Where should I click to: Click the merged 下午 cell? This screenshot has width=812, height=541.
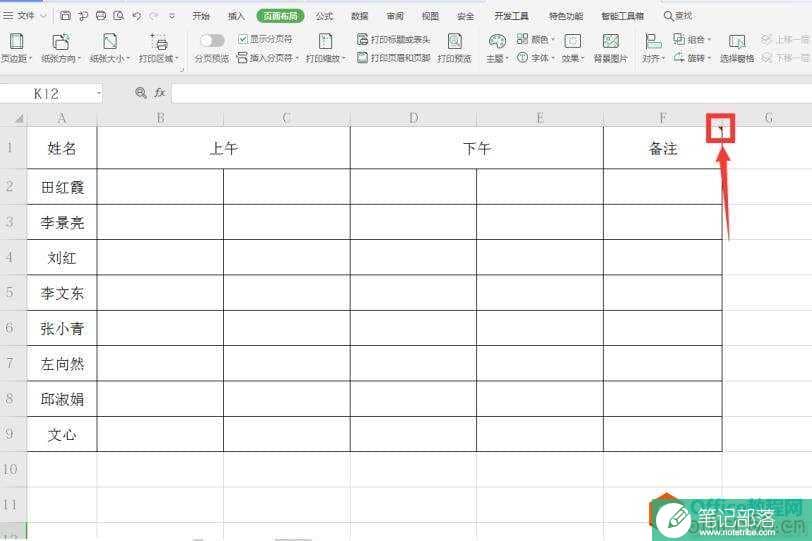477,148
